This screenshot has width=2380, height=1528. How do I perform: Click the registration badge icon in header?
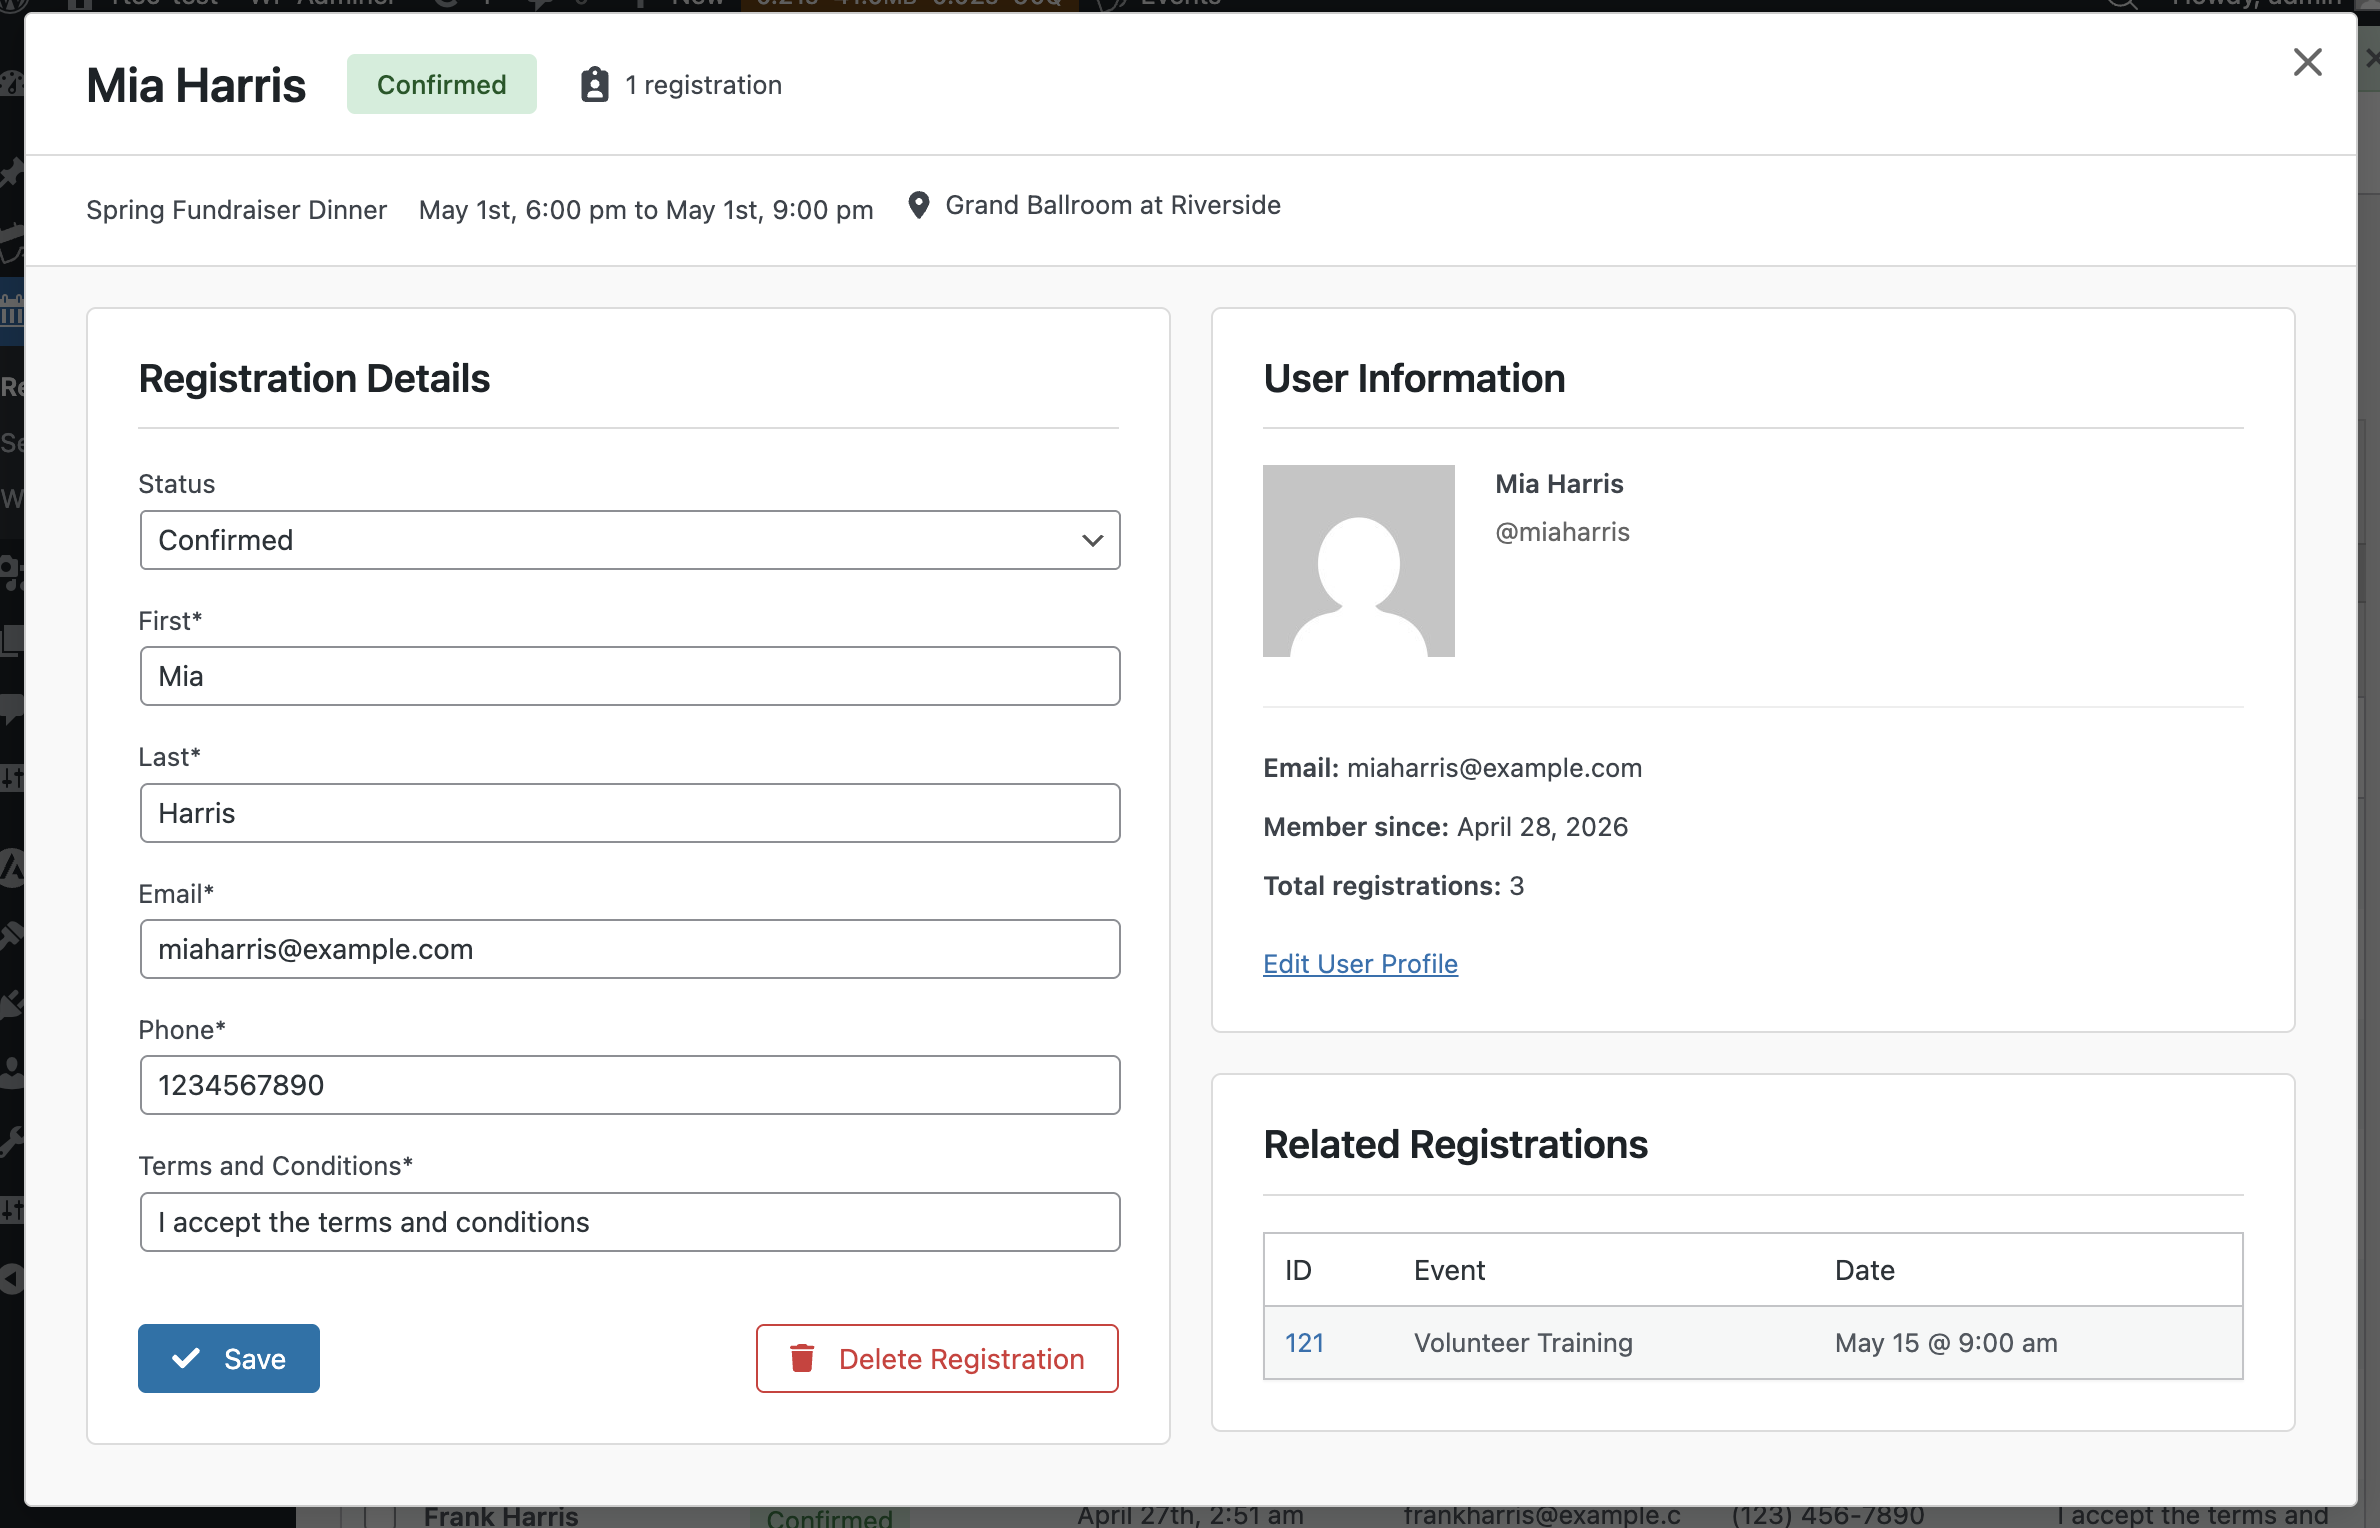pos(594,85)
